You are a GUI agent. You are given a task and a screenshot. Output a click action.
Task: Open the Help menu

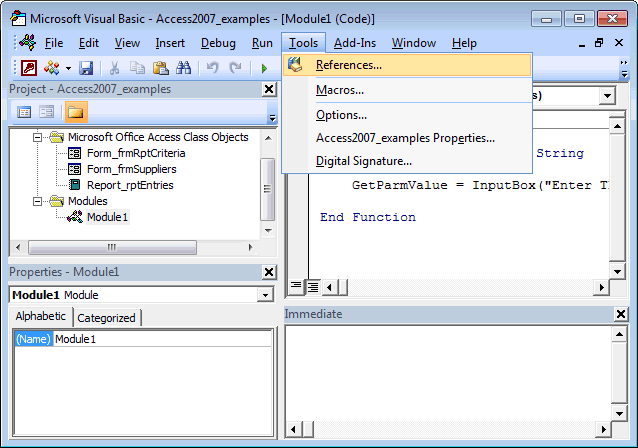tap(464, 43)
